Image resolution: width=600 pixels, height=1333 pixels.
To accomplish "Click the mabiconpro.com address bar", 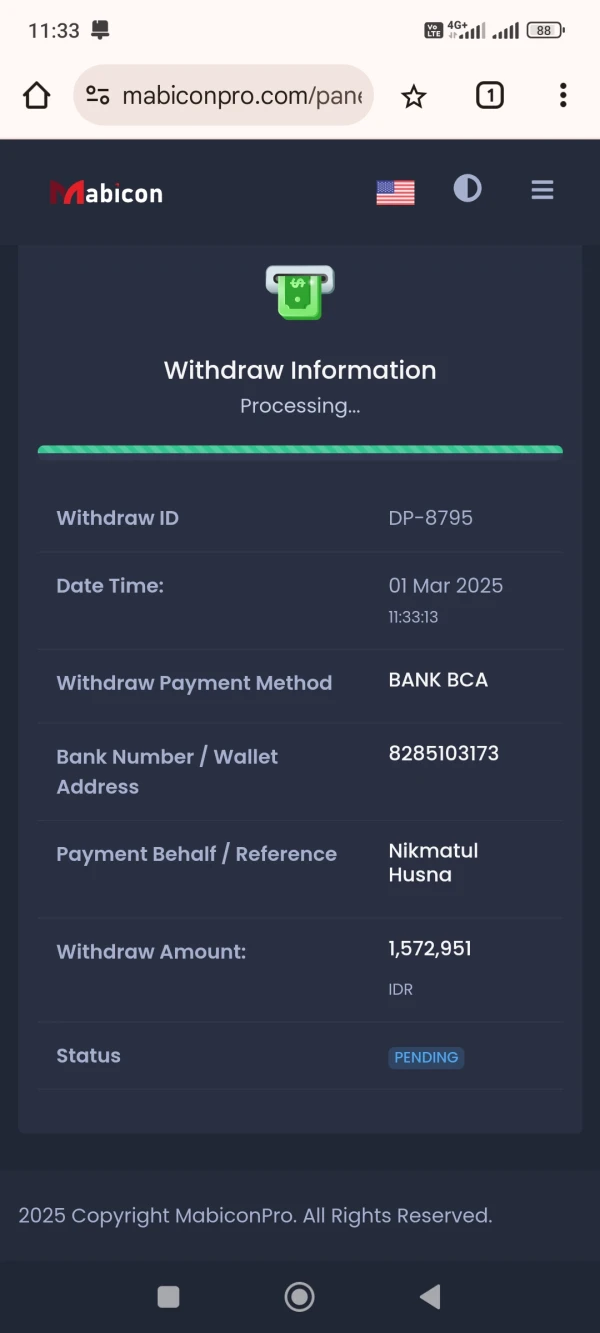I will point(240,96).
